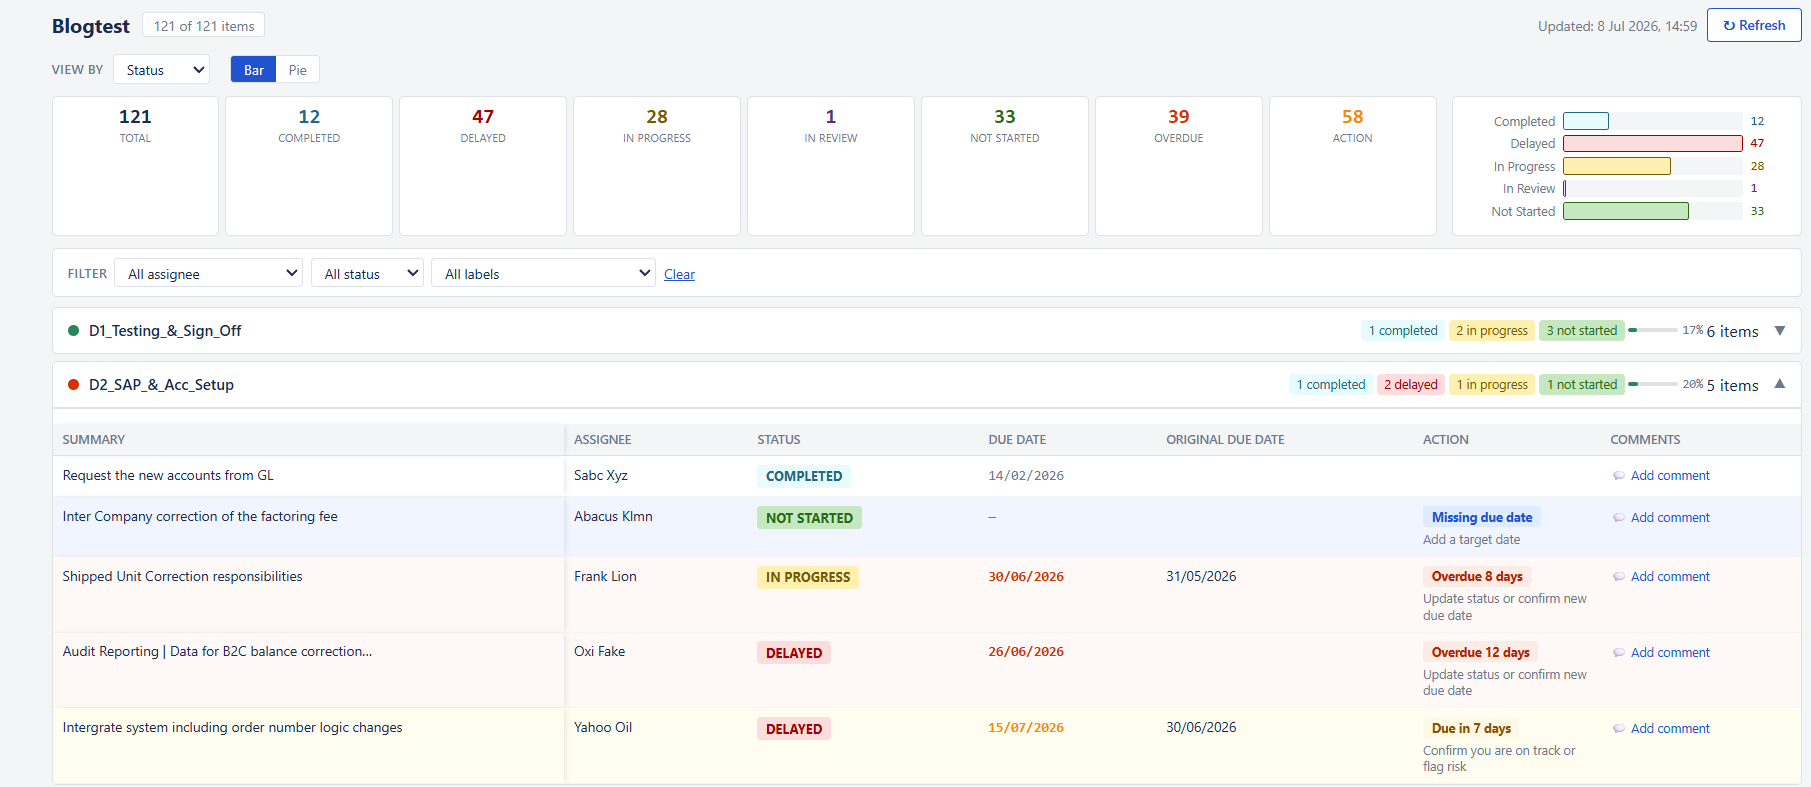
Task: Collapse the D2_SAP_&_Acc_Setup group arrow
Action: pos(1780,384)
